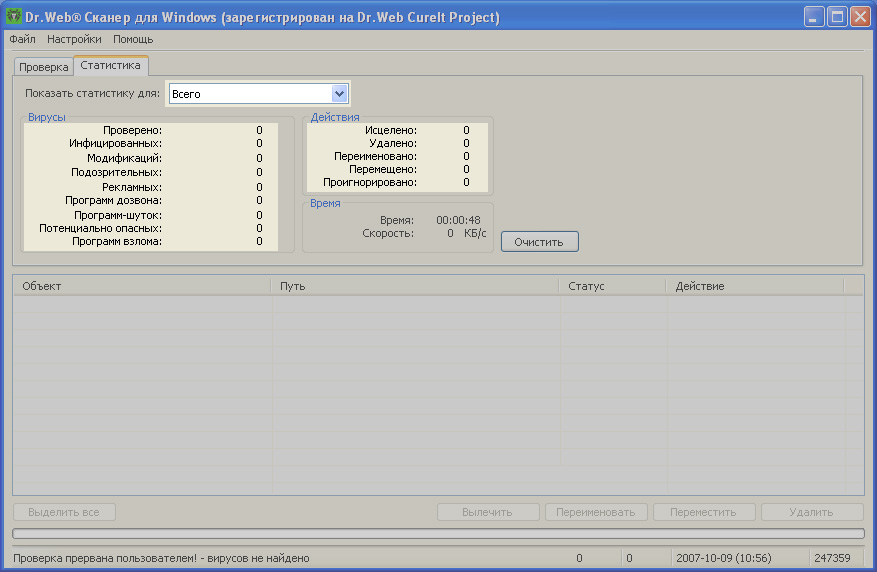Click the Удалено label in Действия
Image resolution: width=877 pixels, height=572 pixels.
pos(393,144)
